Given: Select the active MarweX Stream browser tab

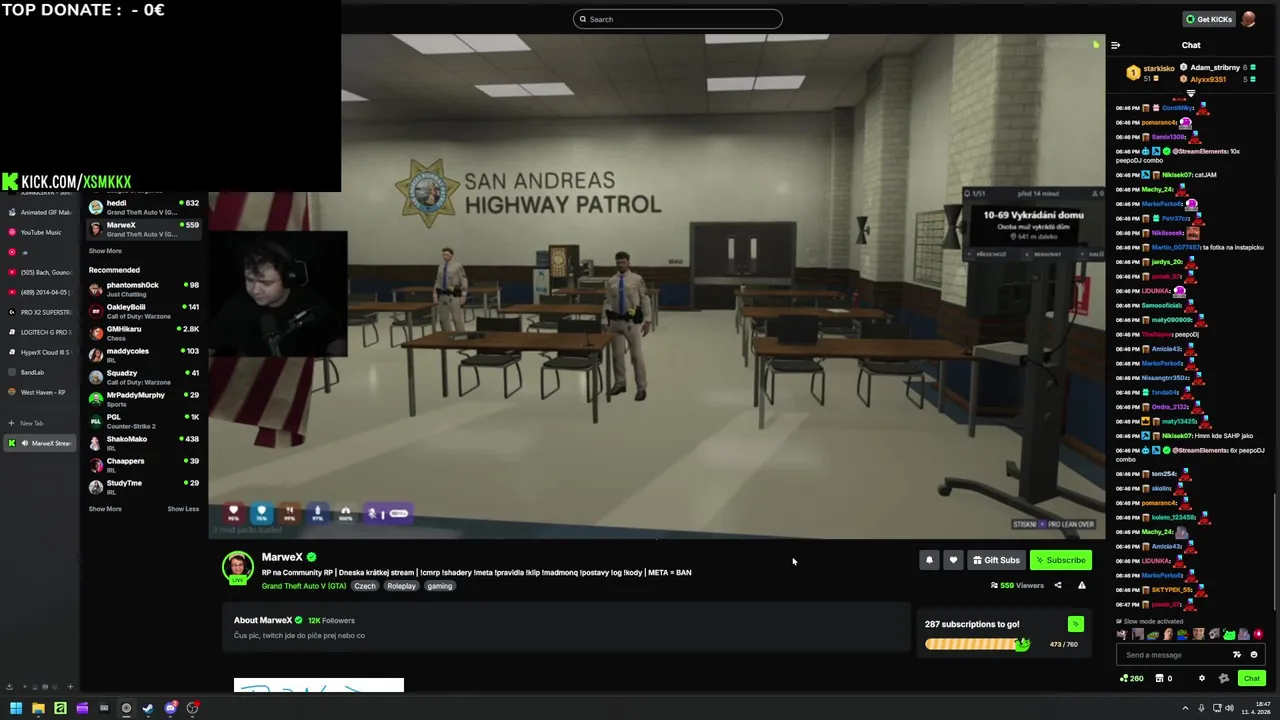Looking at the screenshot, I should (x=40, y=443).
